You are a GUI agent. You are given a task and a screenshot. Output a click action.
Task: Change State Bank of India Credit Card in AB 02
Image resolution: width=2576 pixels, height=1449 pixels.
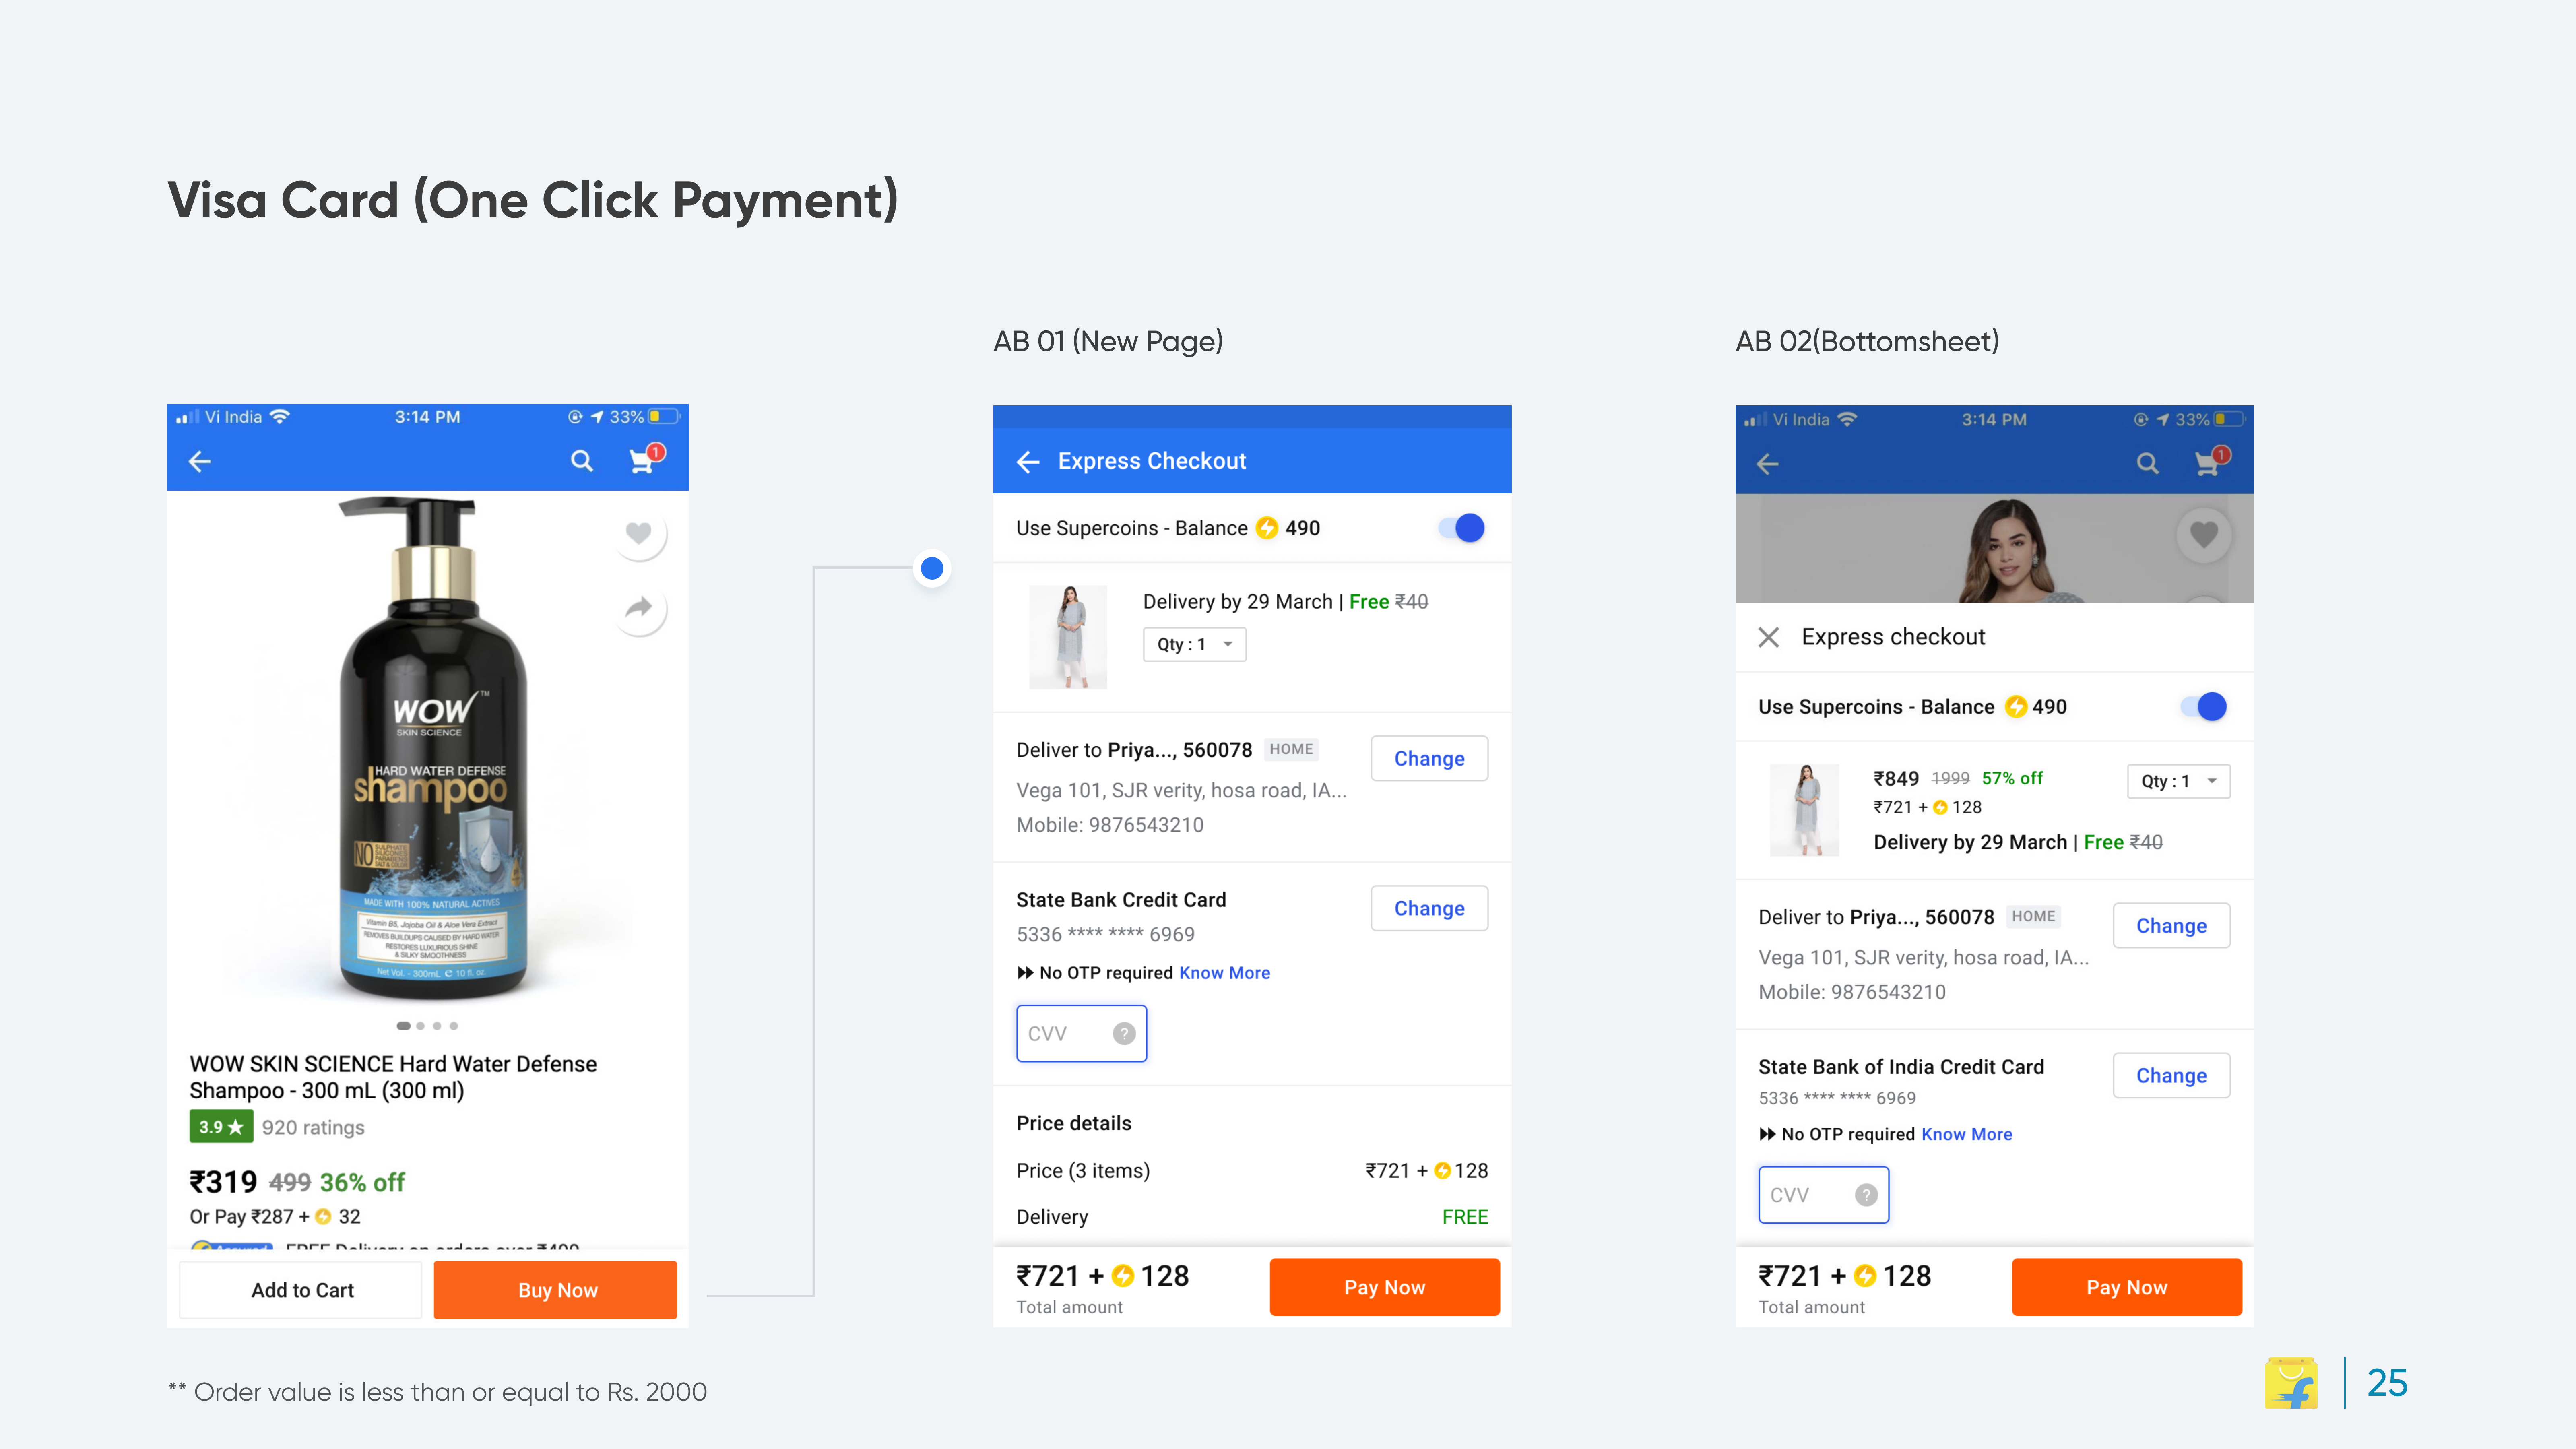click(x=2171, y=1076)
